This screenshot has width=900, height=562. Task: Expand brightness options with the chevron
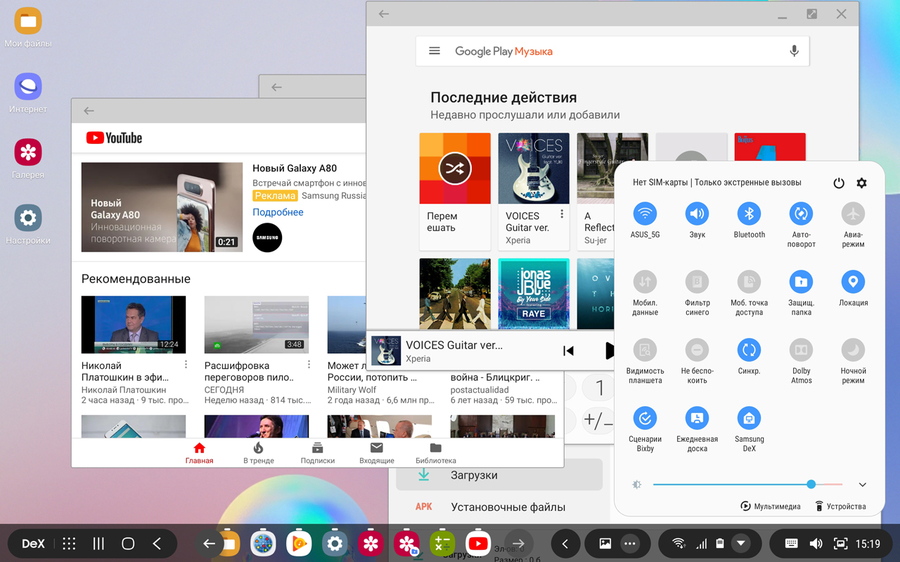click(x=862, y=485)
